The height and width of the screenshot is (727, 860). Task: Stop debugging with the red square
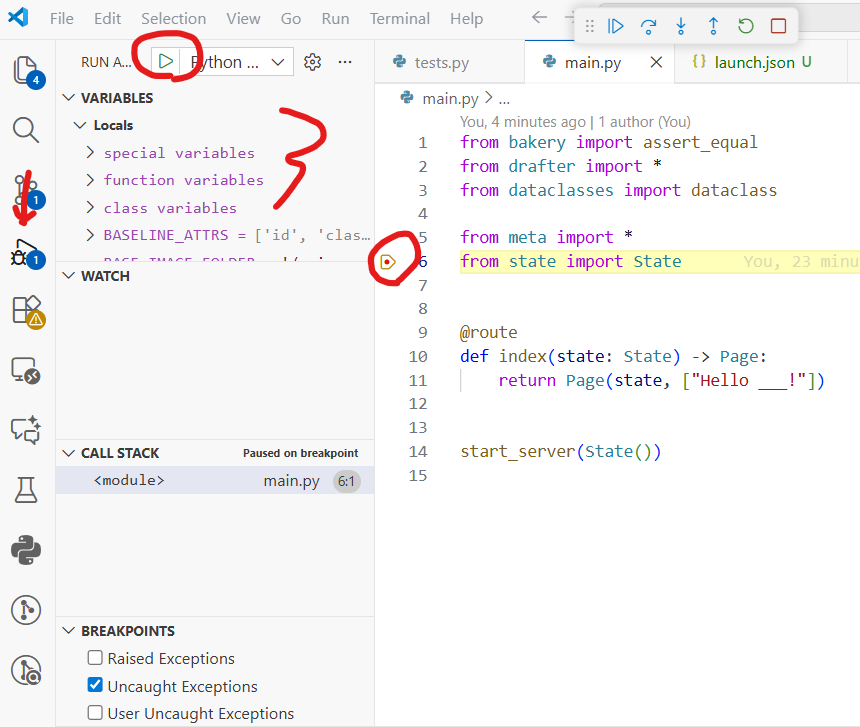coord(779,27)
